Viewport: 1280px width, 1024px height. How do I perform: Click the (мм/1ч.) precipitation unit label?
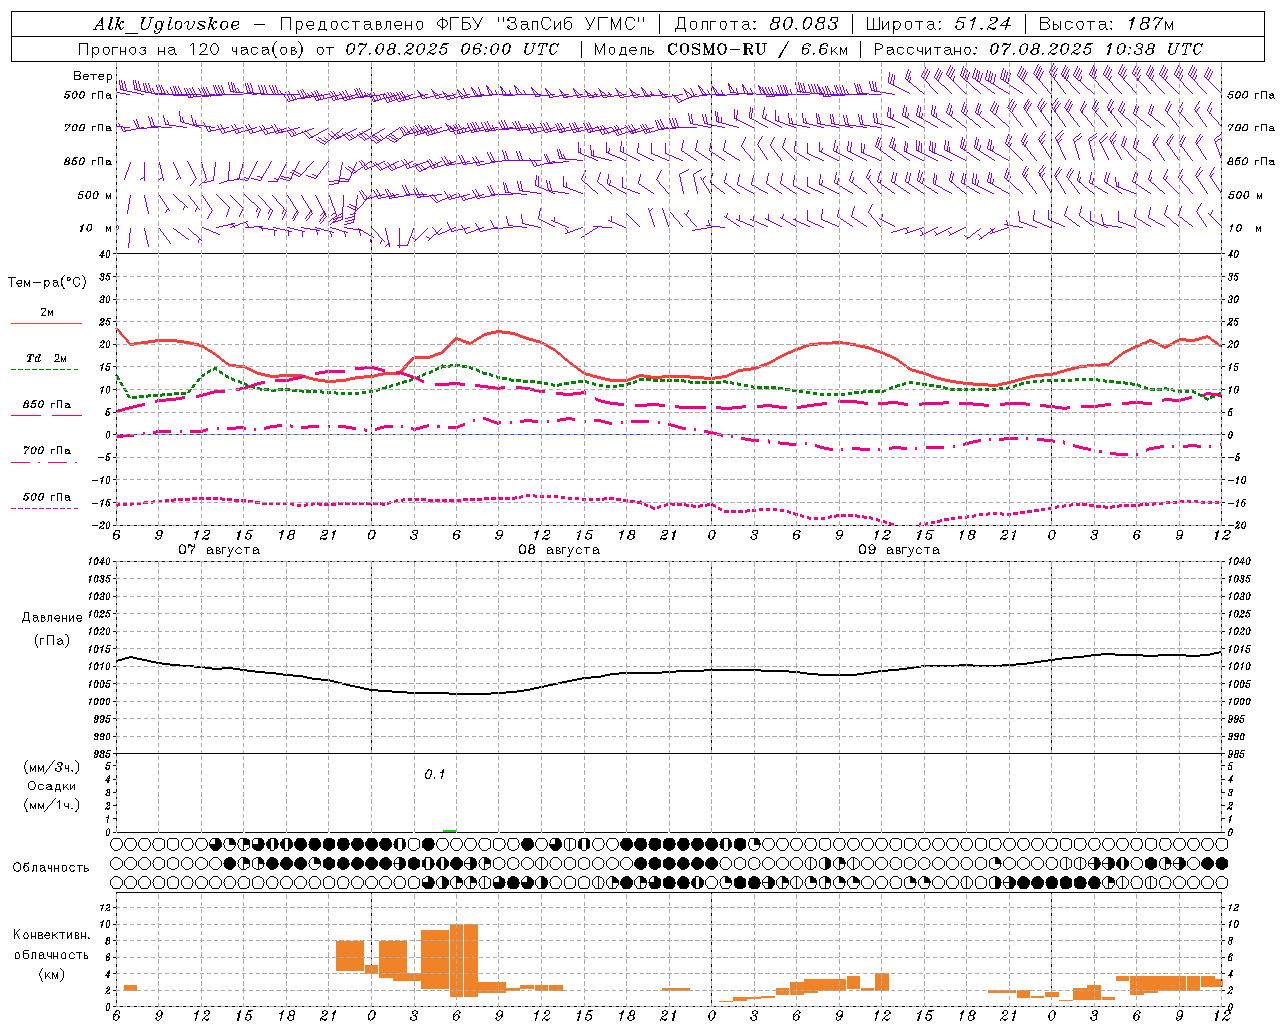click(x=52, y=805)
